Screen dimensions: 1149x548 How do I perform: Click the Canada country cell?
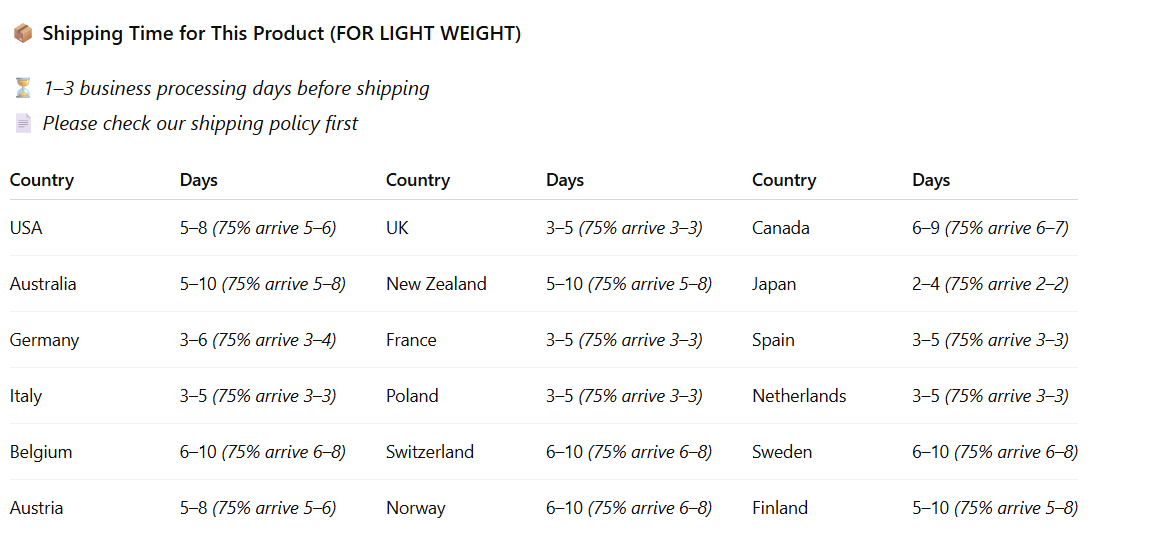(781, 228)
